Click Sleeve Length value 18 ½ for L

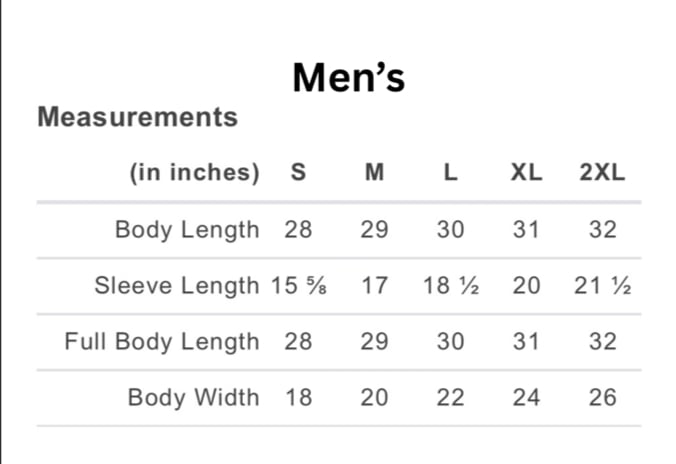pos(451,285)
